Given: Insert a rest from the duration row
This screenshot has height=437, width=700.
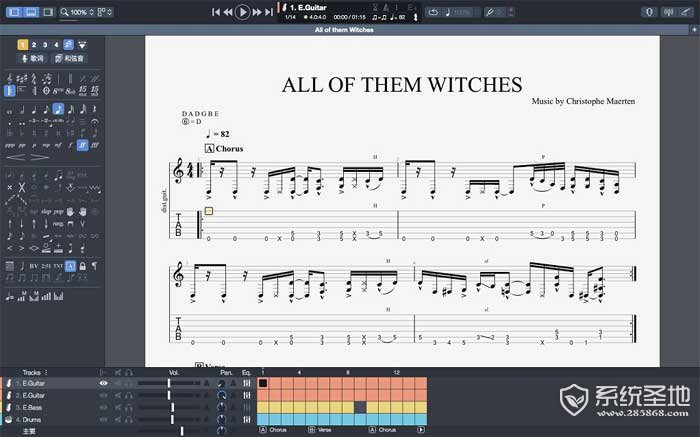Looking at the screenshot, I should click(94, 109).
